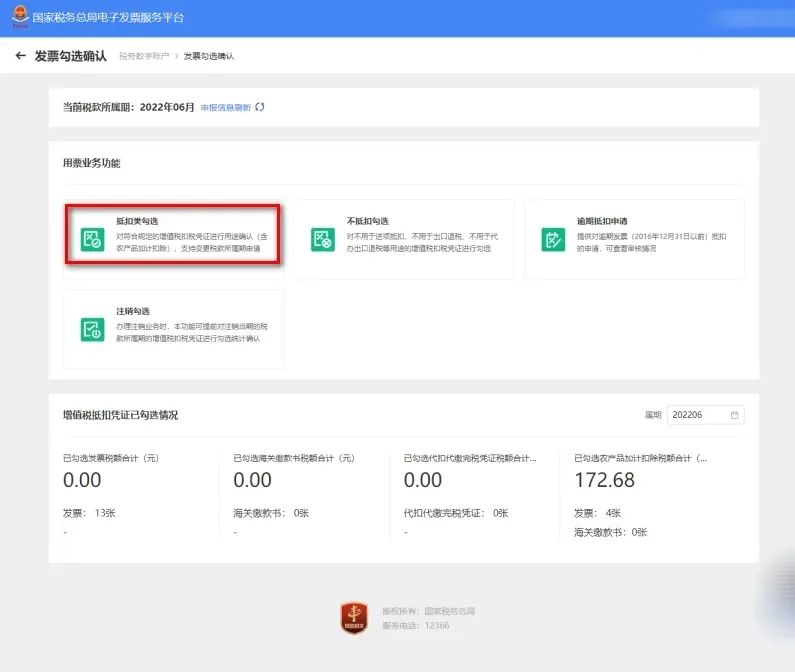Click the 代扣代缴完税凭证: 0张 count

pyautogui.click(x=456, y=513)
